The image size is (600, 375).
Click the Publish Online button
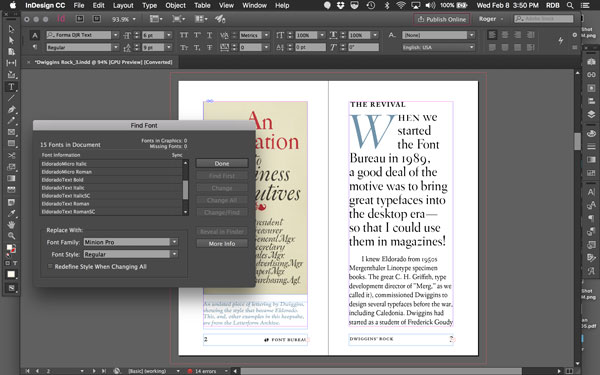(442, 19)
